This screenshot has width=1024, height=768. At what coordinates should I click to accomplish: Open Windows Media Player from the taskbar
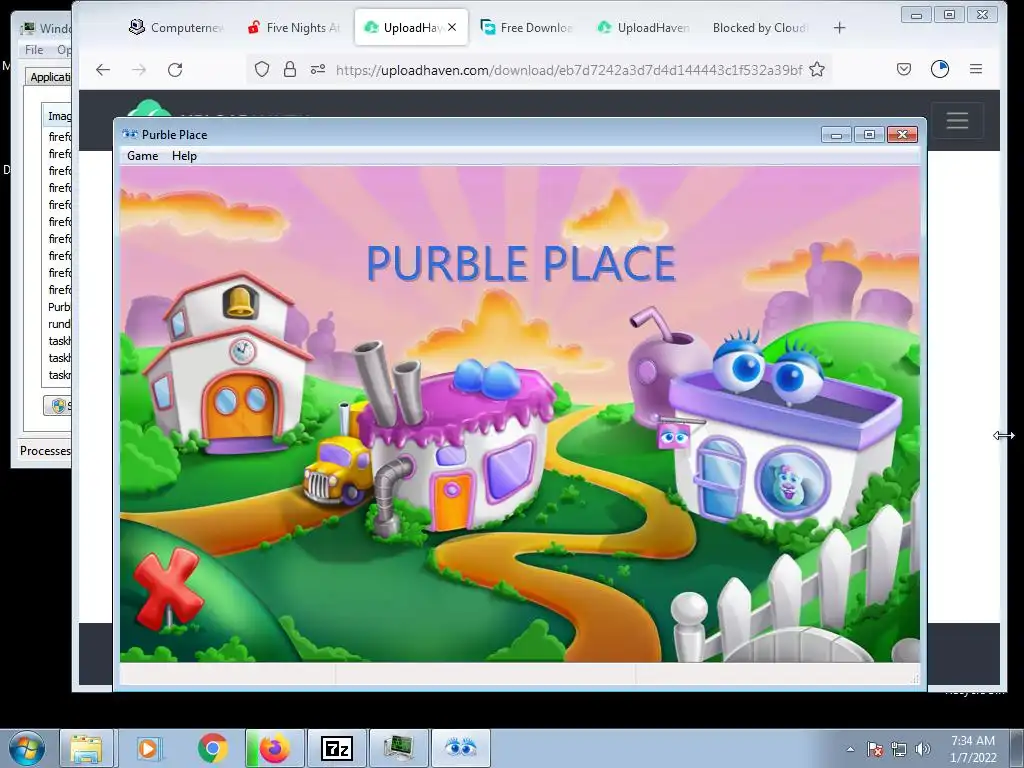pos(149,748)
